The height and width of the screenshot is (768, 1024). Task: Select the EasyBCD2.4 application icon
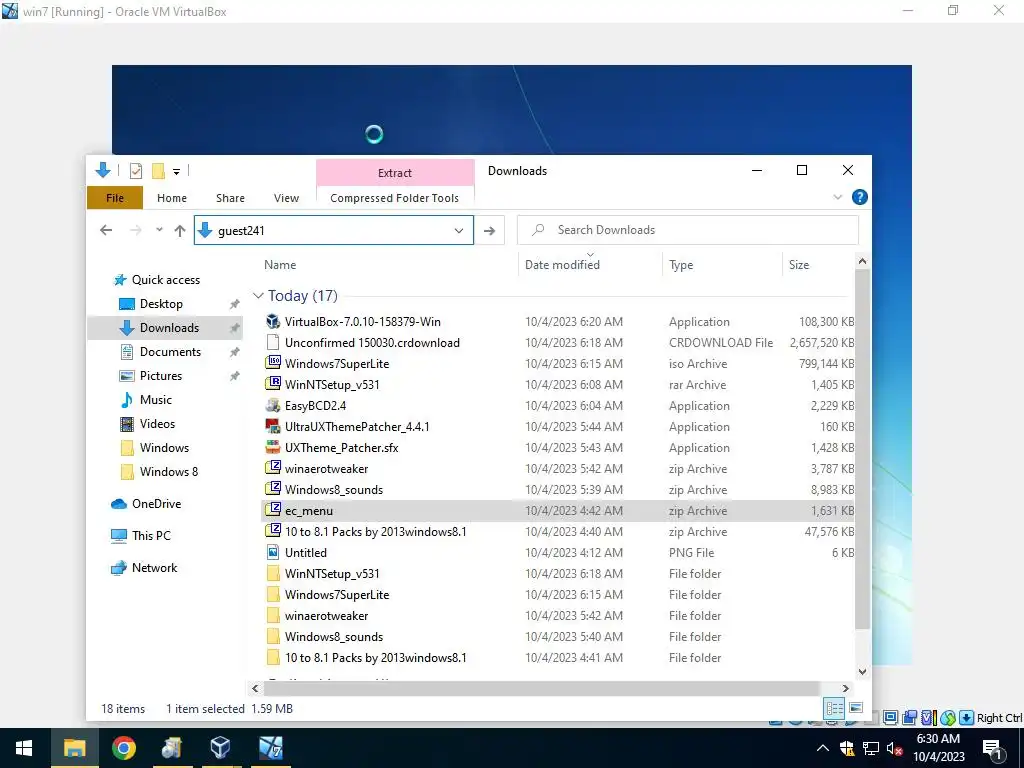point(273,406)
